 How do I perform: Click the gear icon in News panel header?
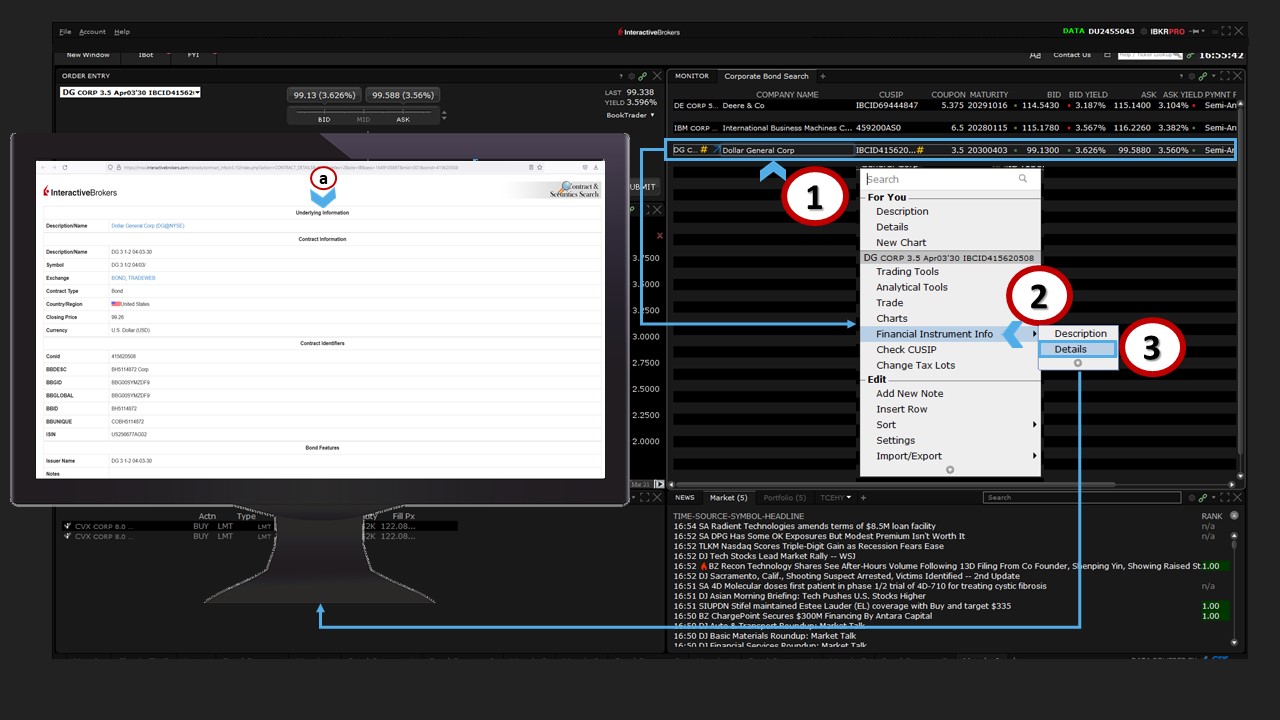tap(1192, 497)
